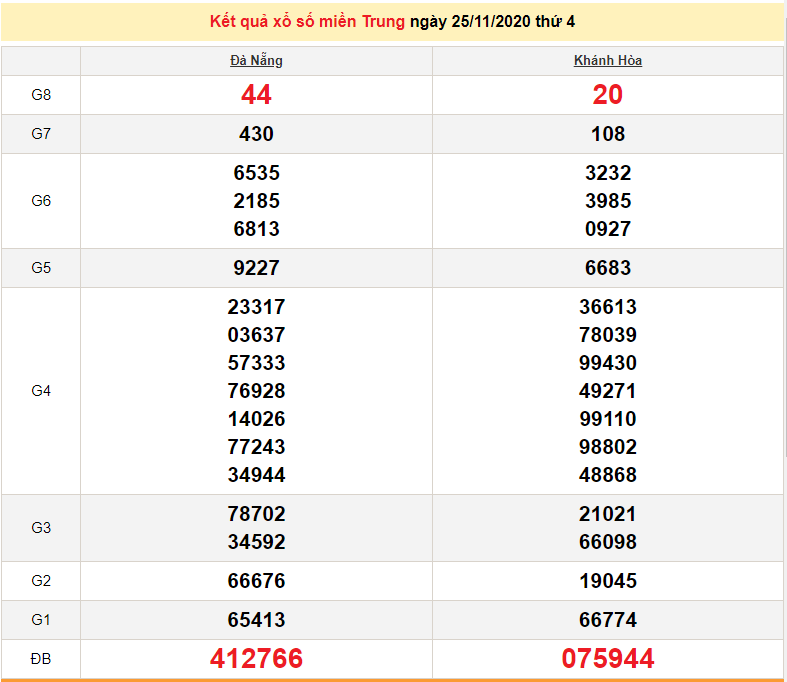Click Khánh Hòa G8 result 20
Image resolution: width=787 pixels, height=682 pixels.
pos(607,95)
